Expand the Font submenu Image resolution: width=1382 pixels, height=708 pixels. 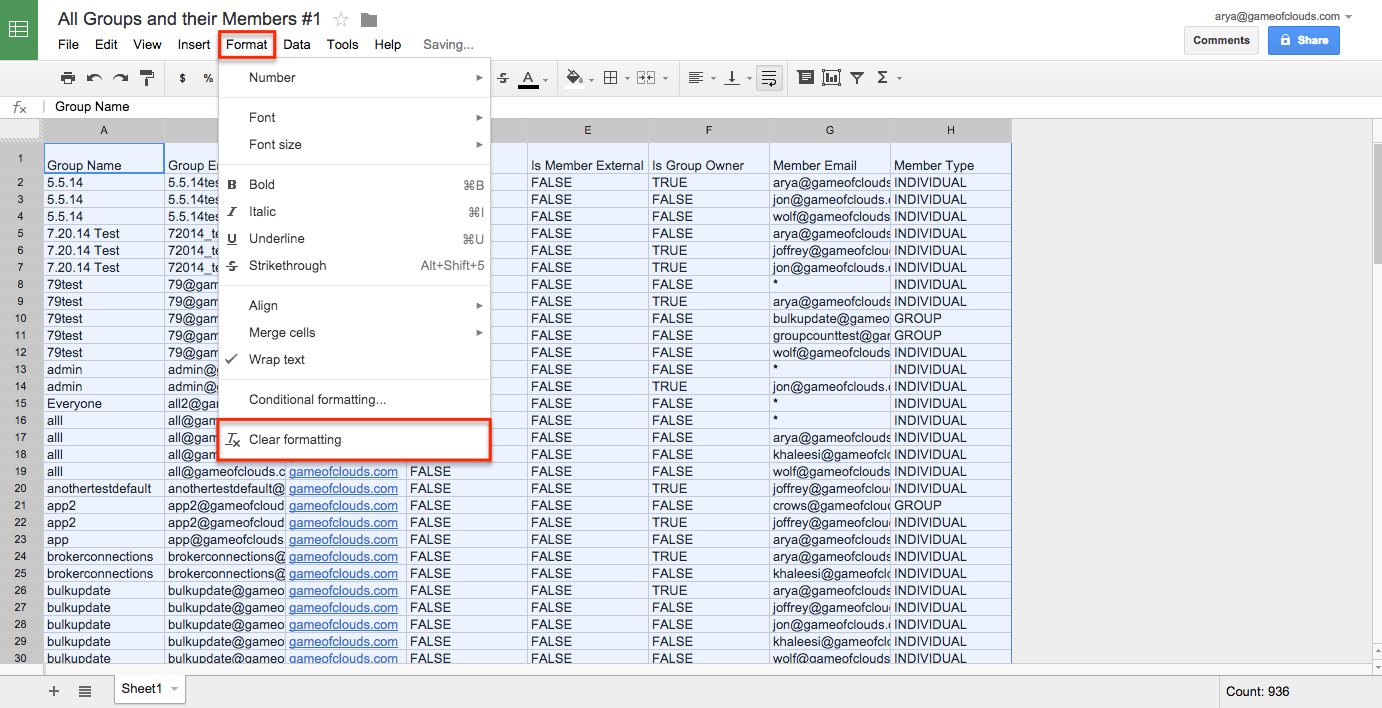[354, 118]
